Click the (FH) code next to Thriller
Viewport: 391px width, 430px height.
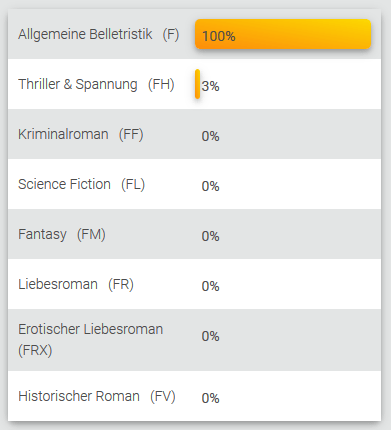pyautogui.click(x=161, y=84)
